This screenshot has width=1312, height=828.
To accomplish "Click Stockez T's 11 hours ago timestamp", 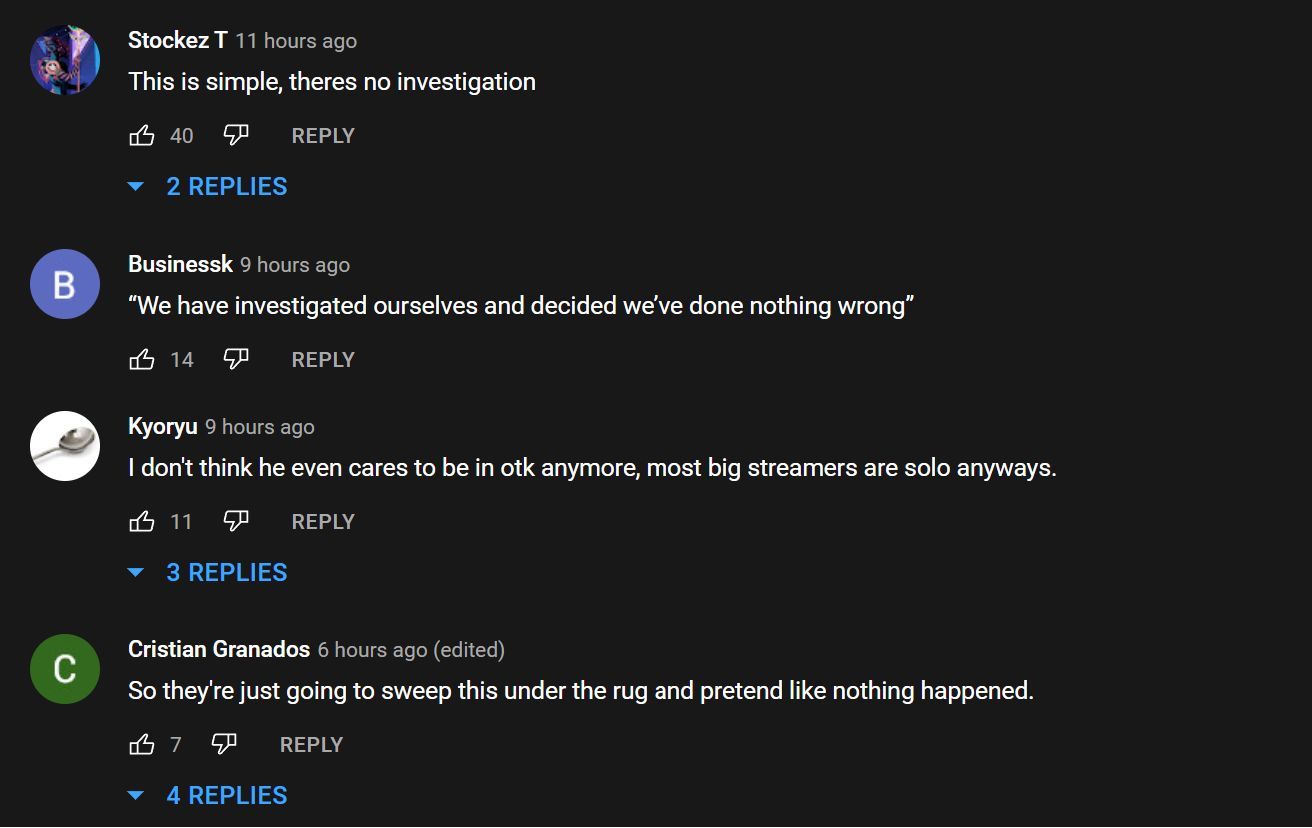I will [296, 41].
